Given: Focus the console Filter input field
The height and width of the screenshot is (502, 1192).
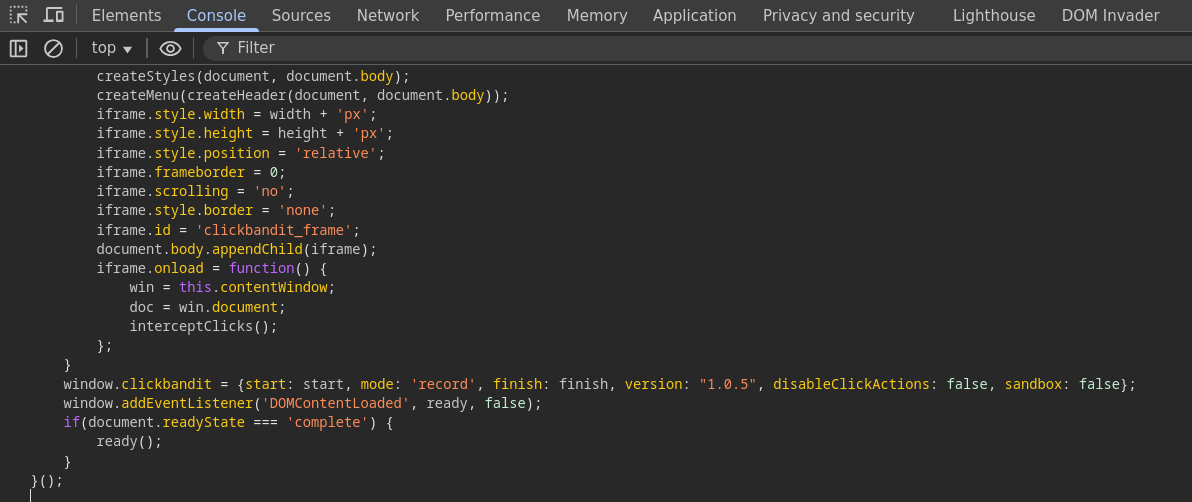Looking at the screenshot, I should click(707, 48).
